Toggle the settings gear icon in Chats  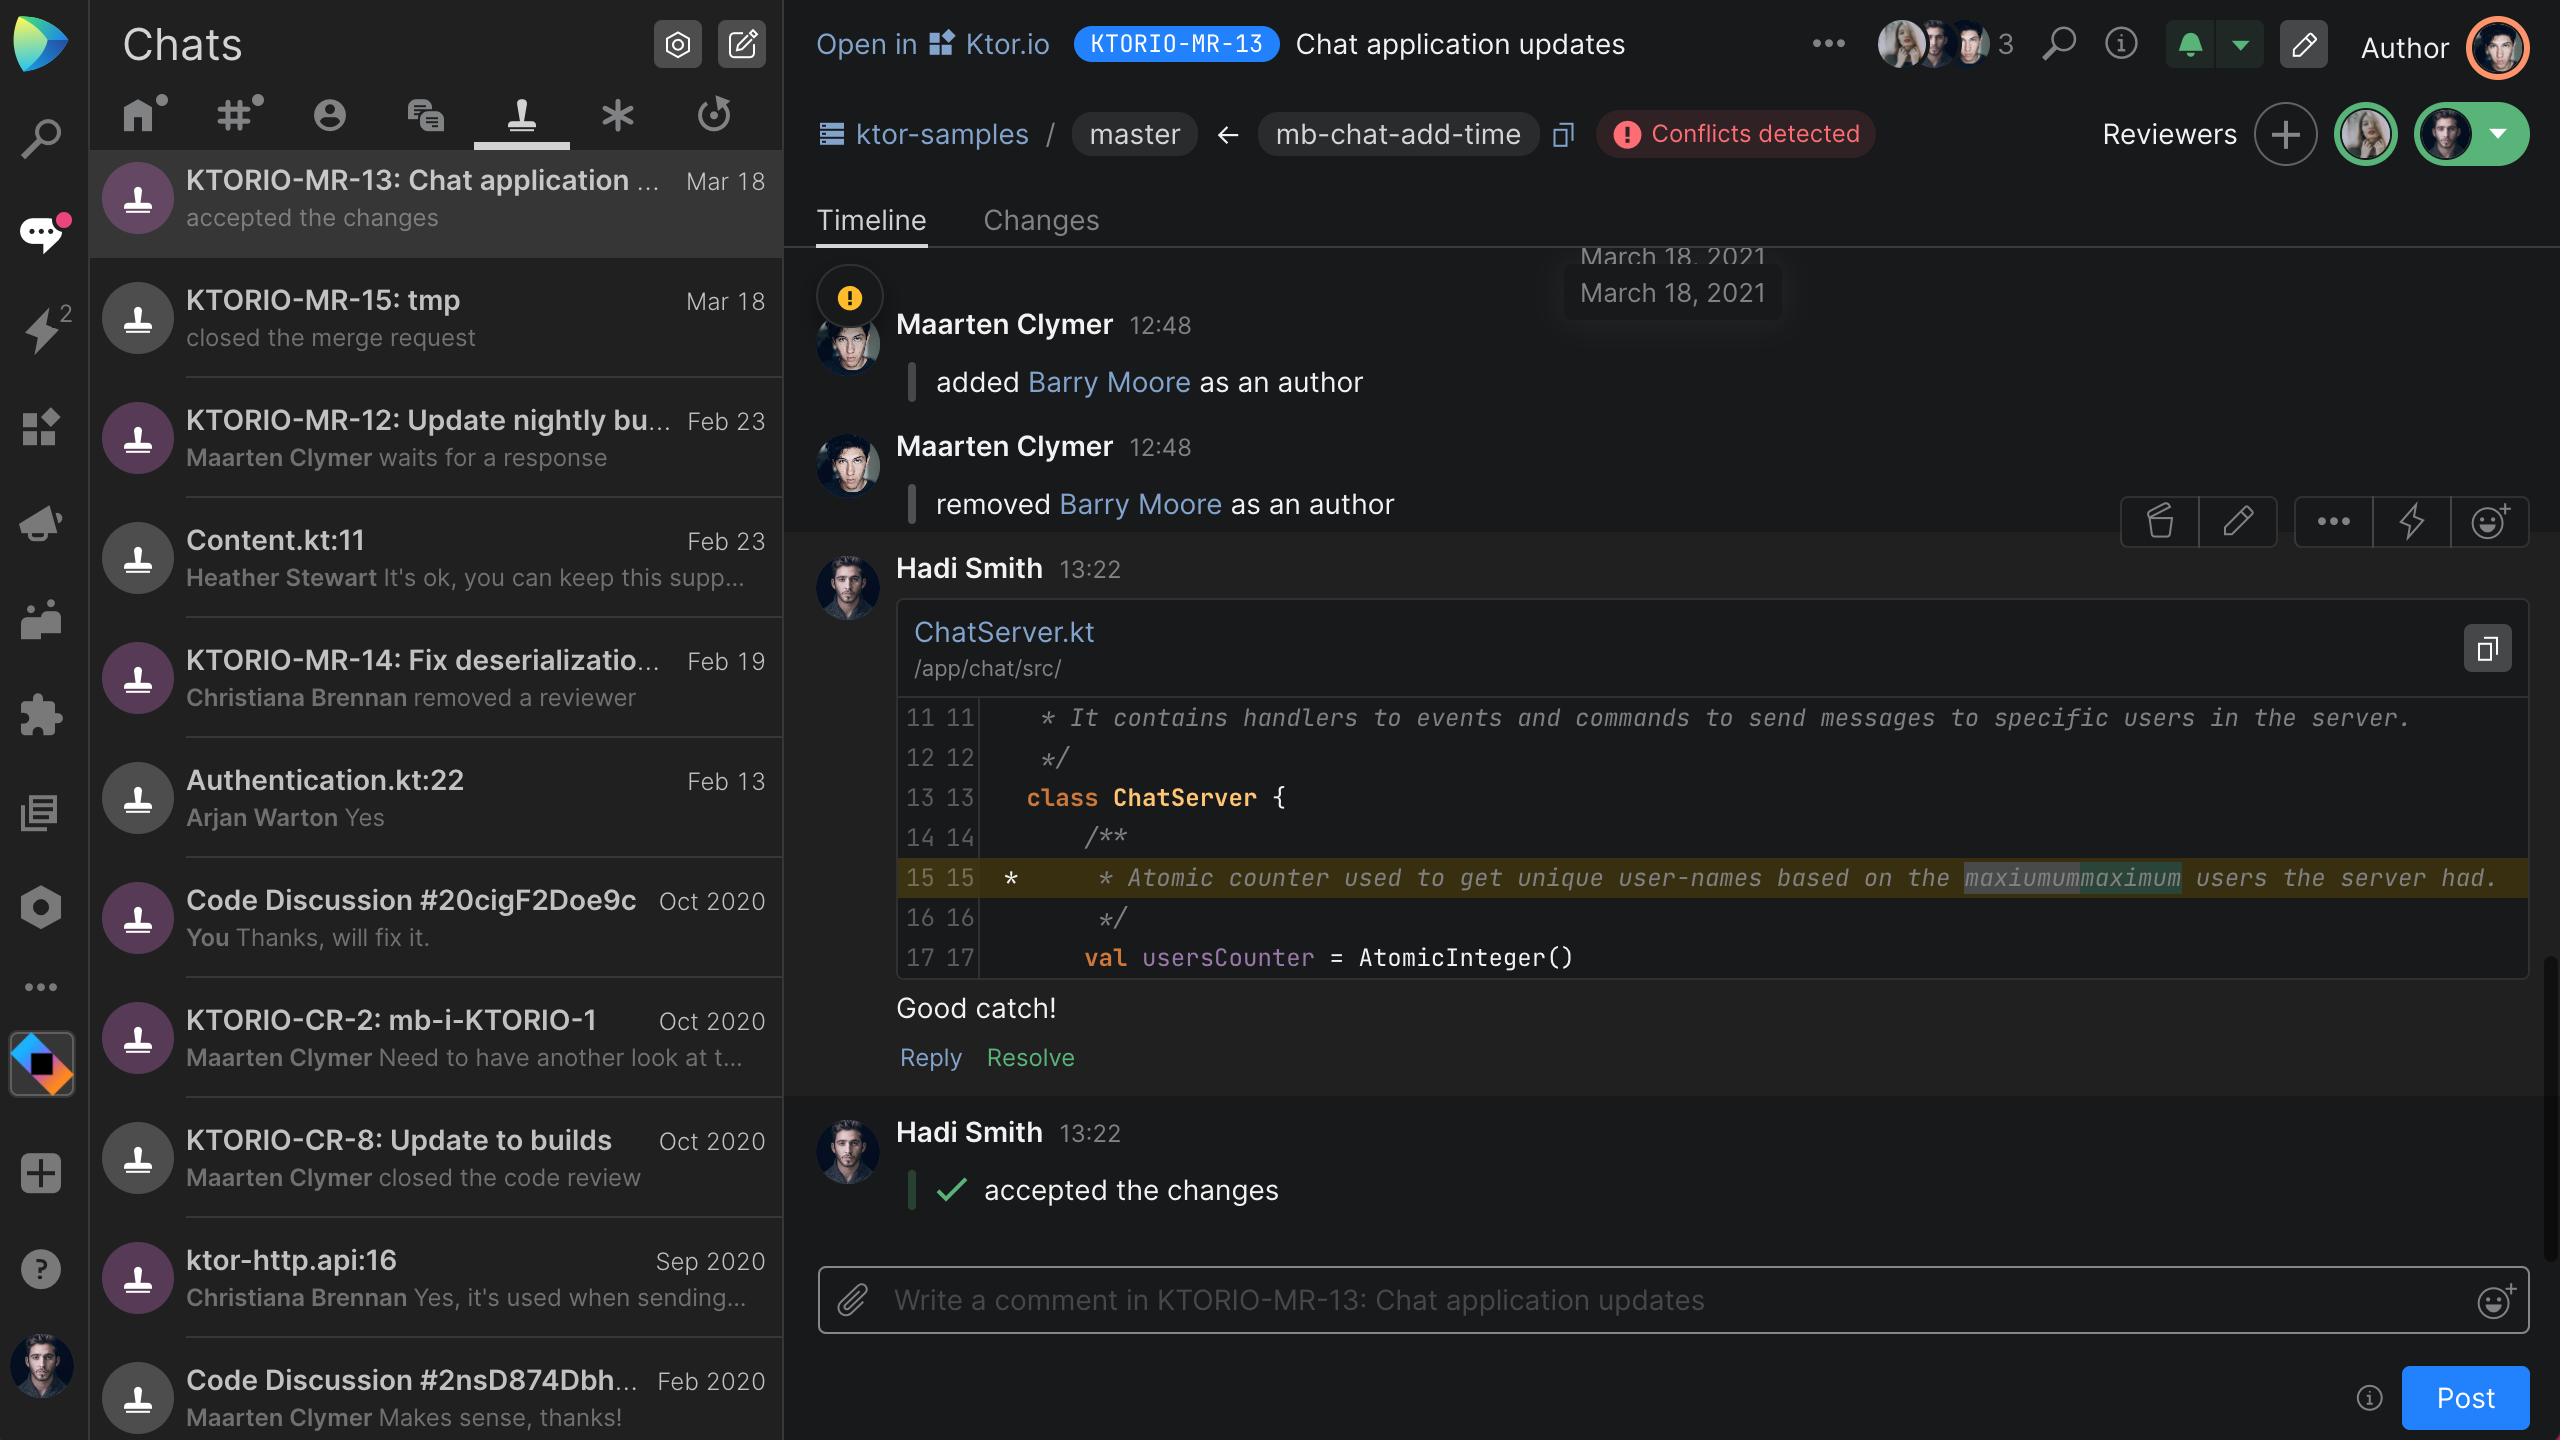(x=679, y=42)
